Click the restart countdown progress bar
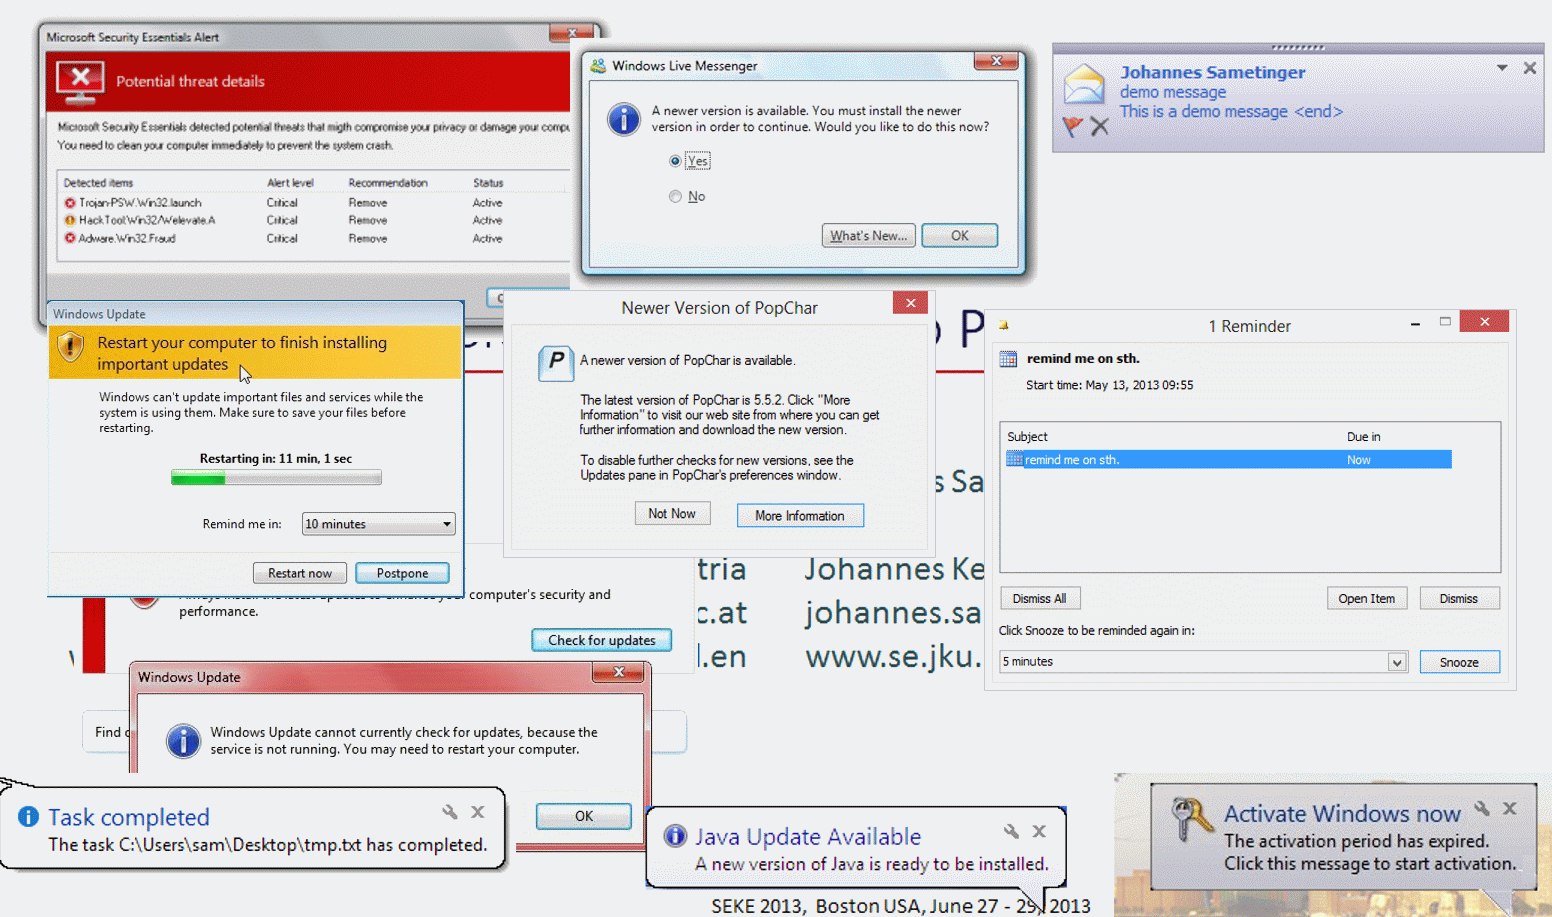Viewport: 1552px width, 917px height. [276, 478]
